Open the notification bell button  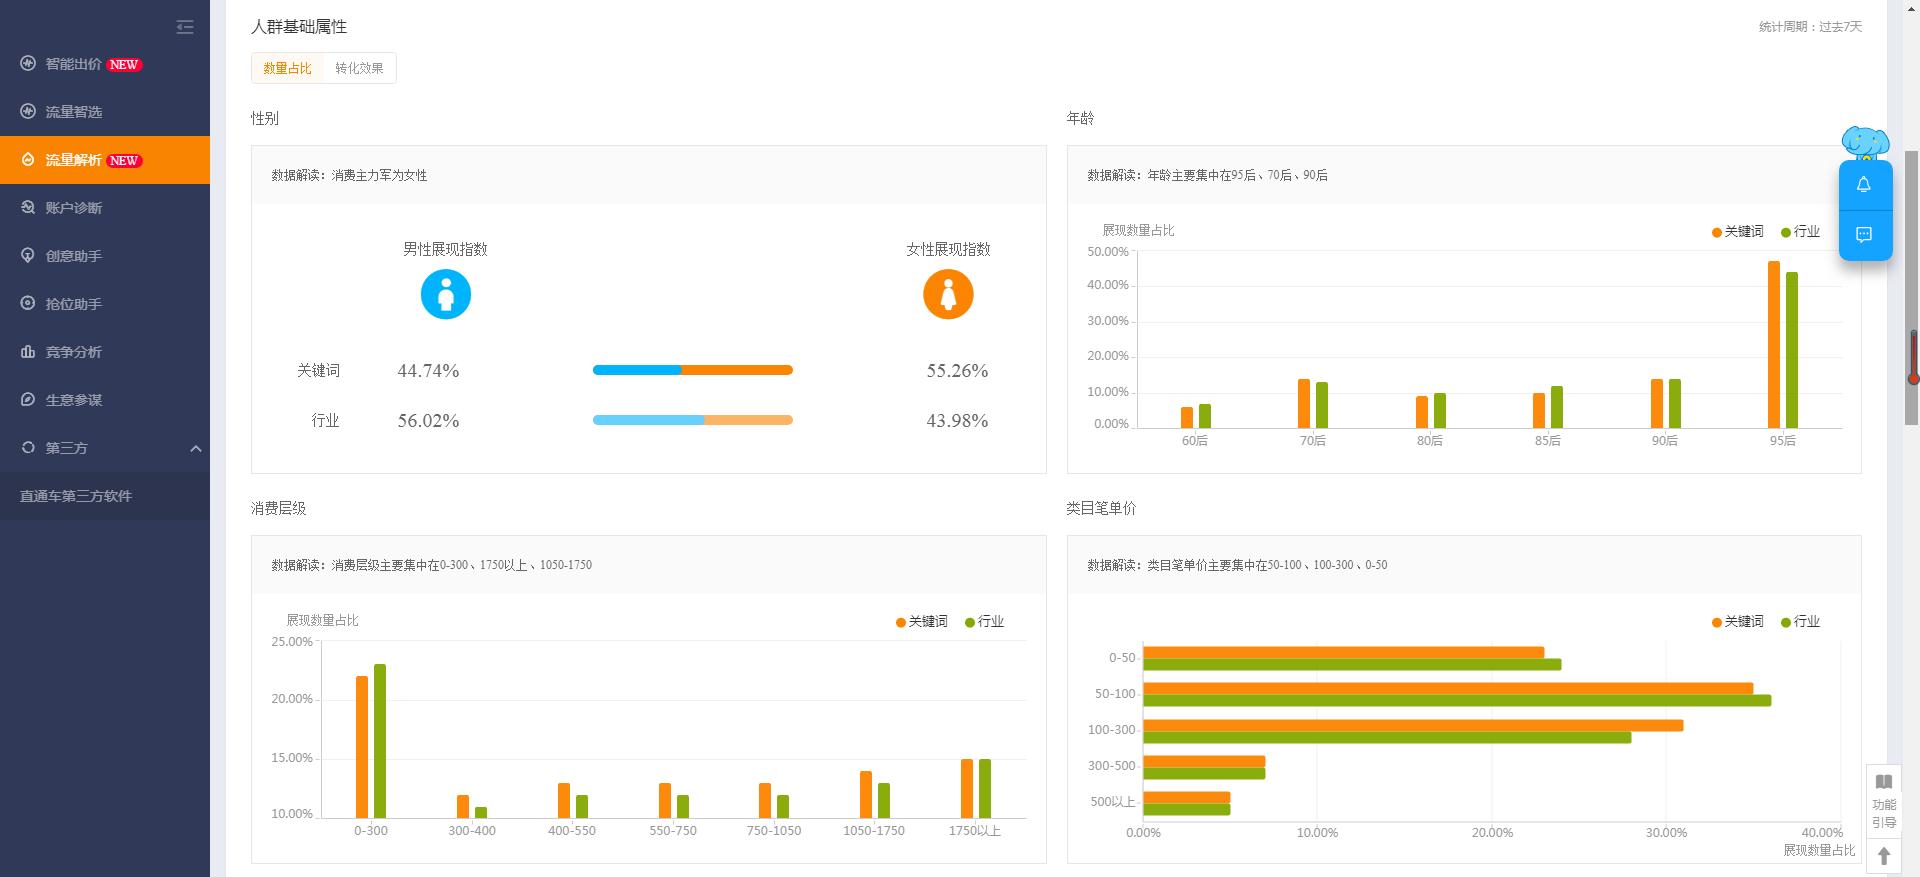[x=1864, y=185]
